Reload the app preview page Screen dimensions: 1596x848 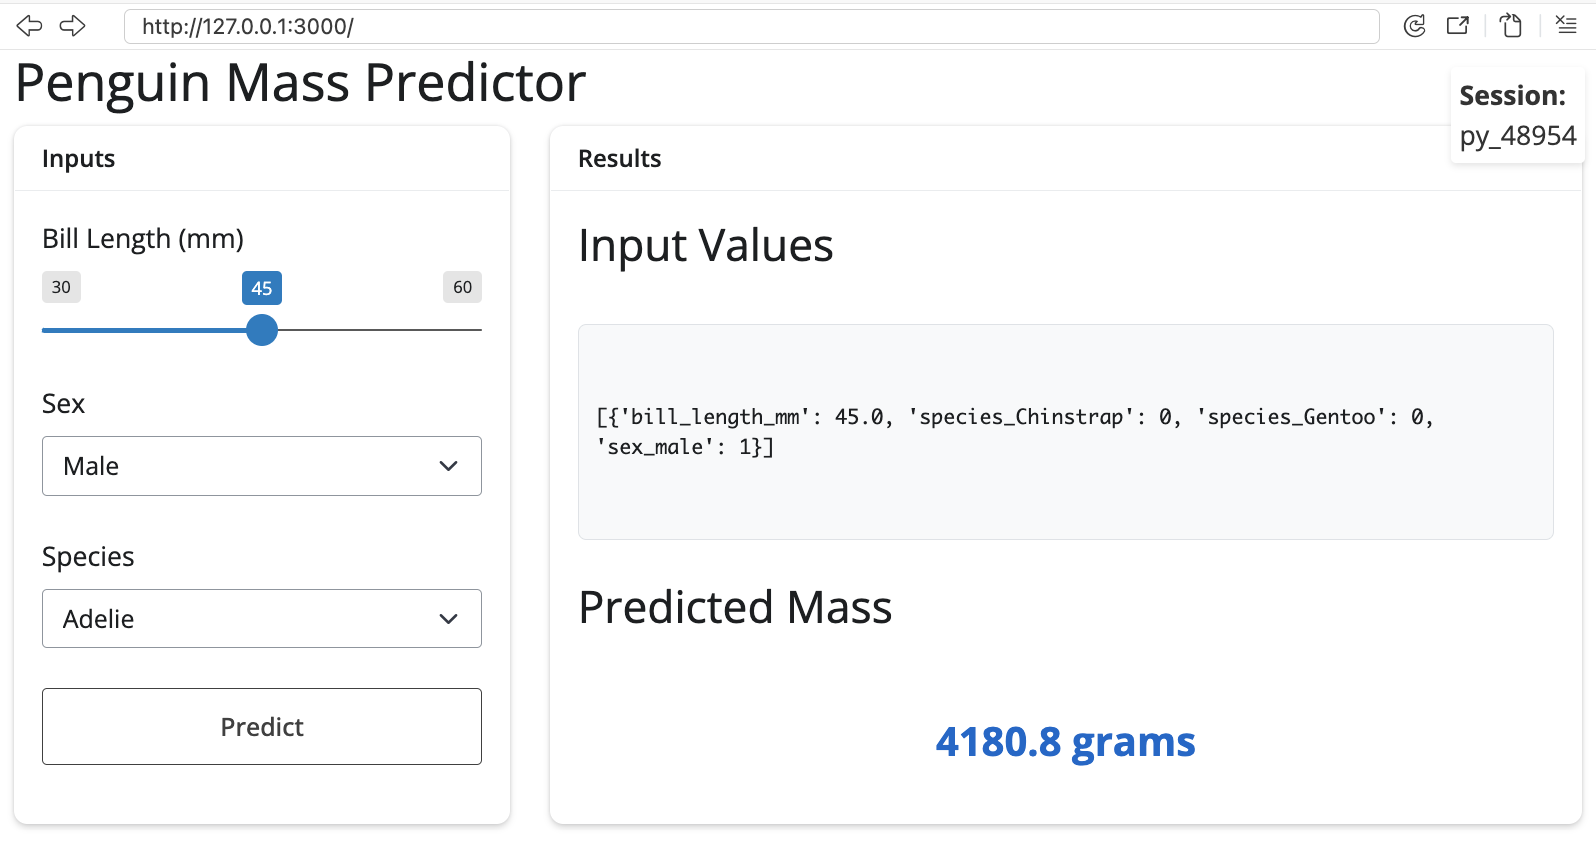1414,26
